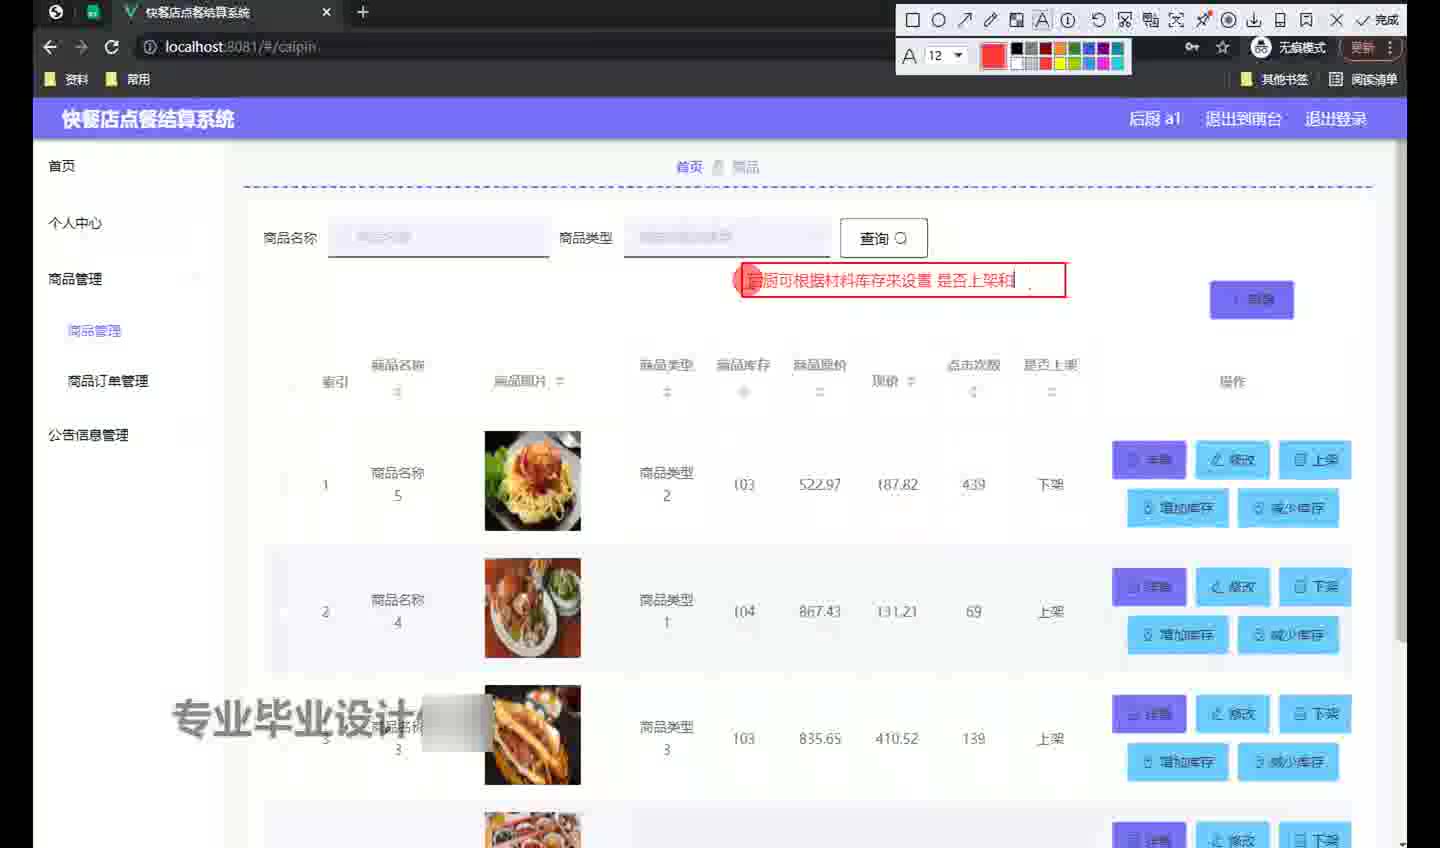This screenshot has height=848, width=1440.
Task: Pick the pencil drawing tool
Action: coord(991,20)
